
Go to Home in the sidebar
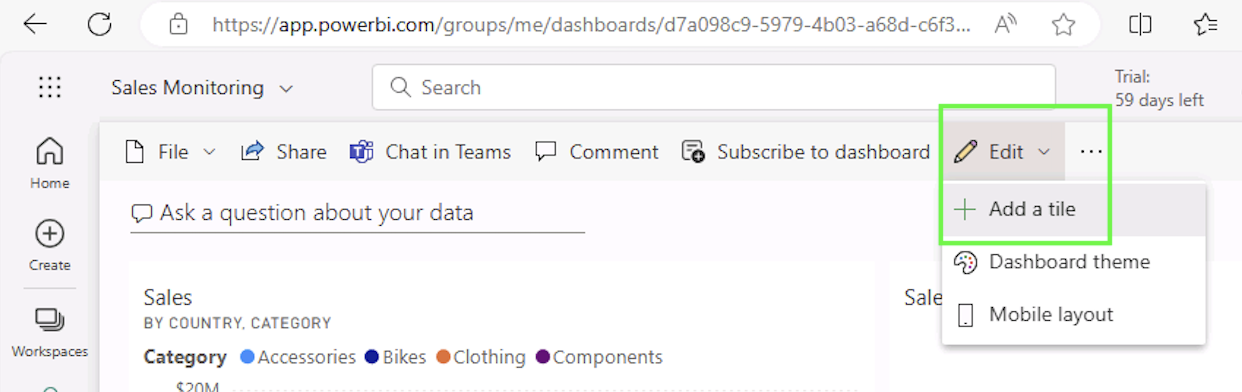49,163
